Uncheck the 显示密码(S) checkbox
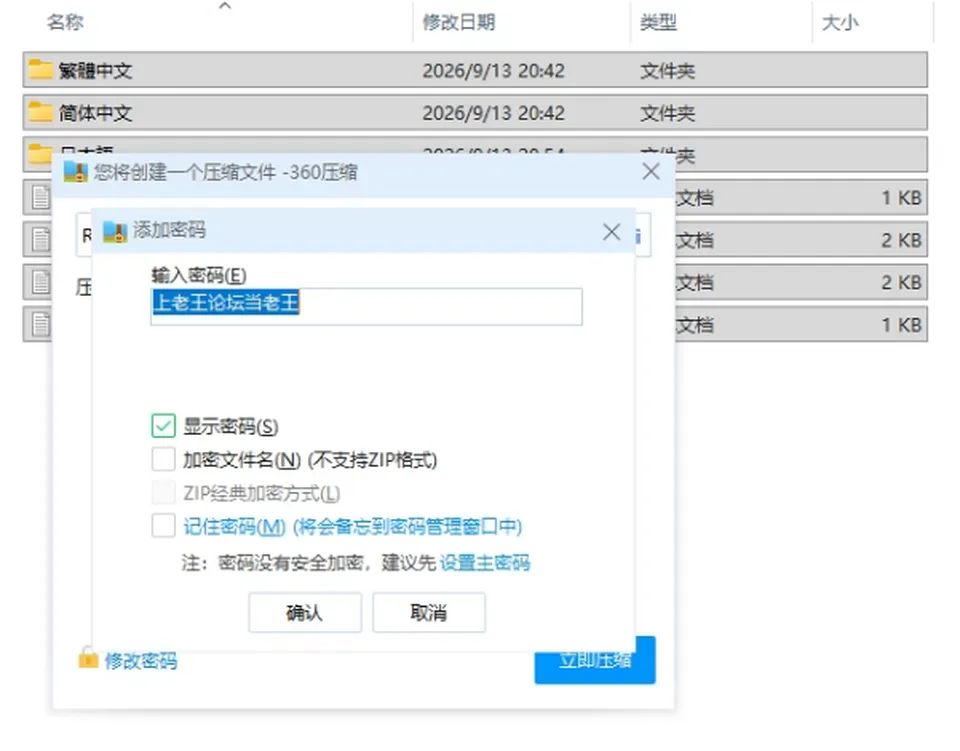960x751 pixels. pyautogui.click(x=163, y=426)
